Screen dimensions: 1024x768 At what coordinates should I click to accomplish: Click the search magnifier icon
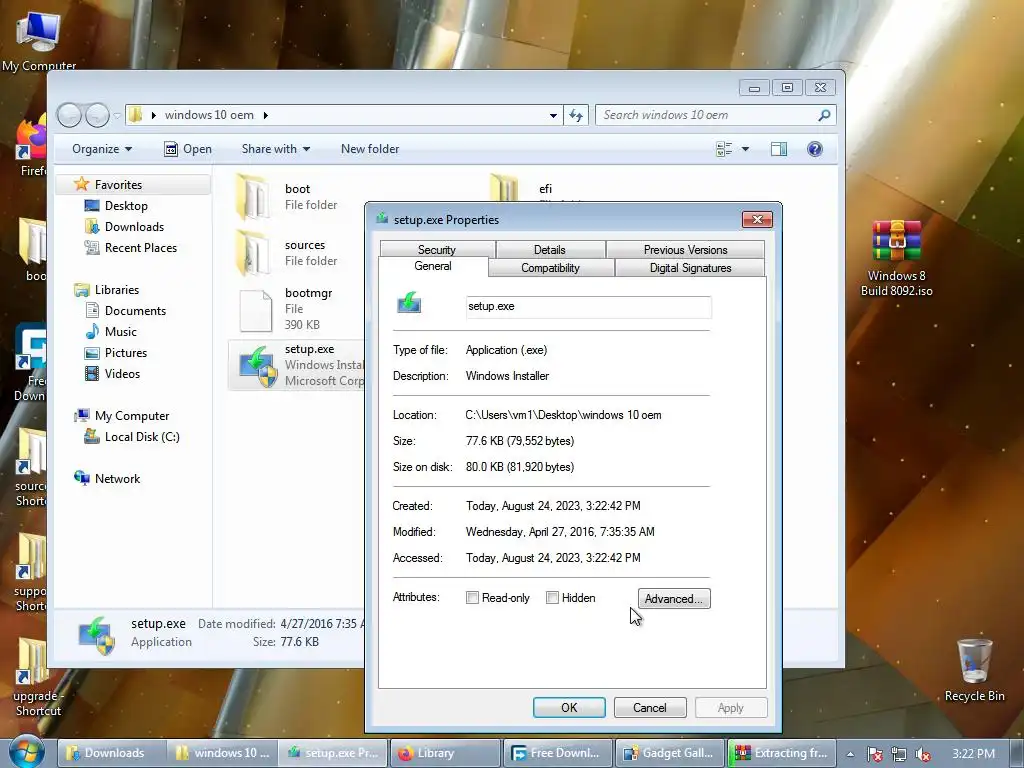[x=824, y=115]
